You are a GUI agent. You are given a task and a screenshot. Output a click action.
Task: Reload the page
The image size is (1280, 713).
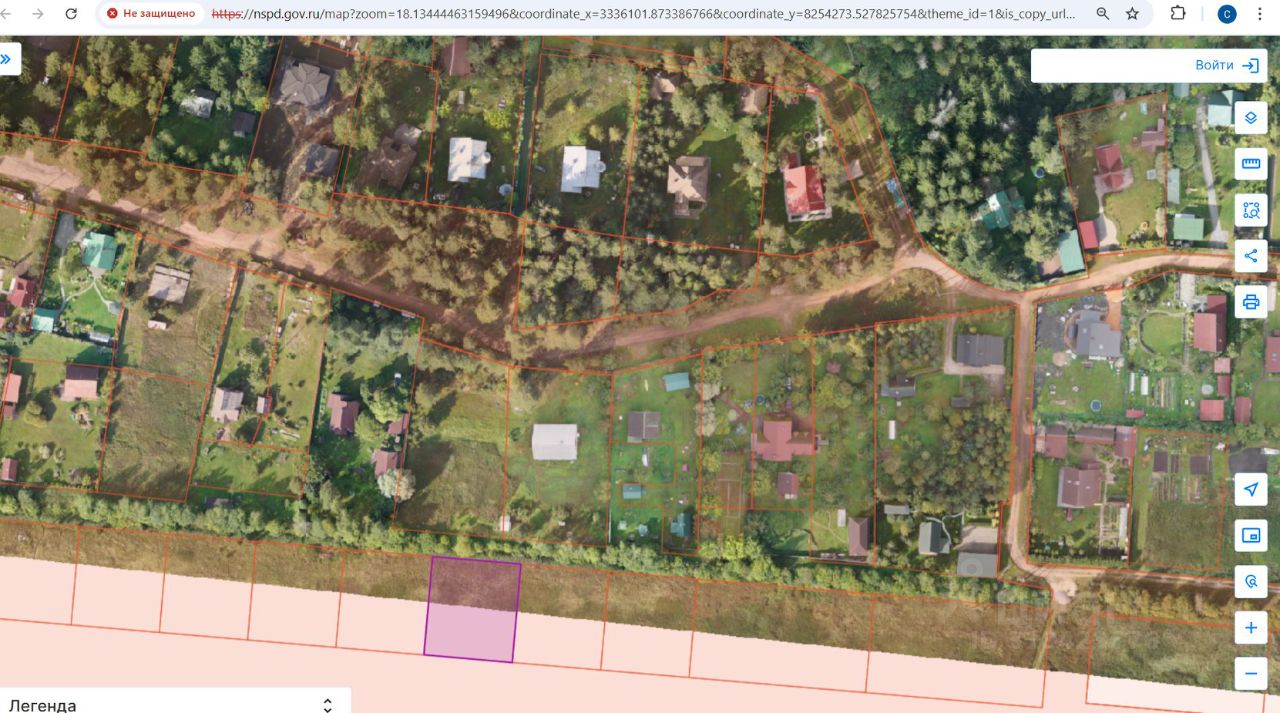tap(71, 14)
